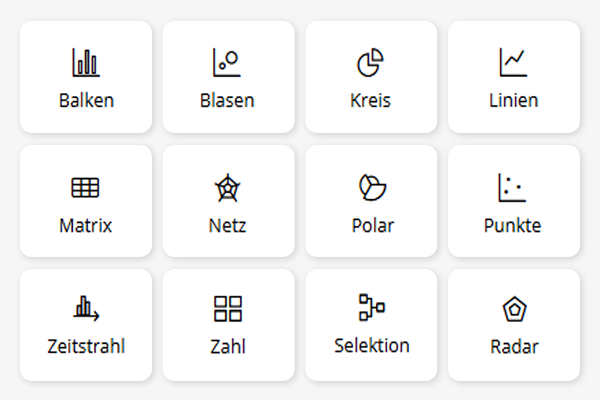Select the Matrix grid icon

click(86, 187)
